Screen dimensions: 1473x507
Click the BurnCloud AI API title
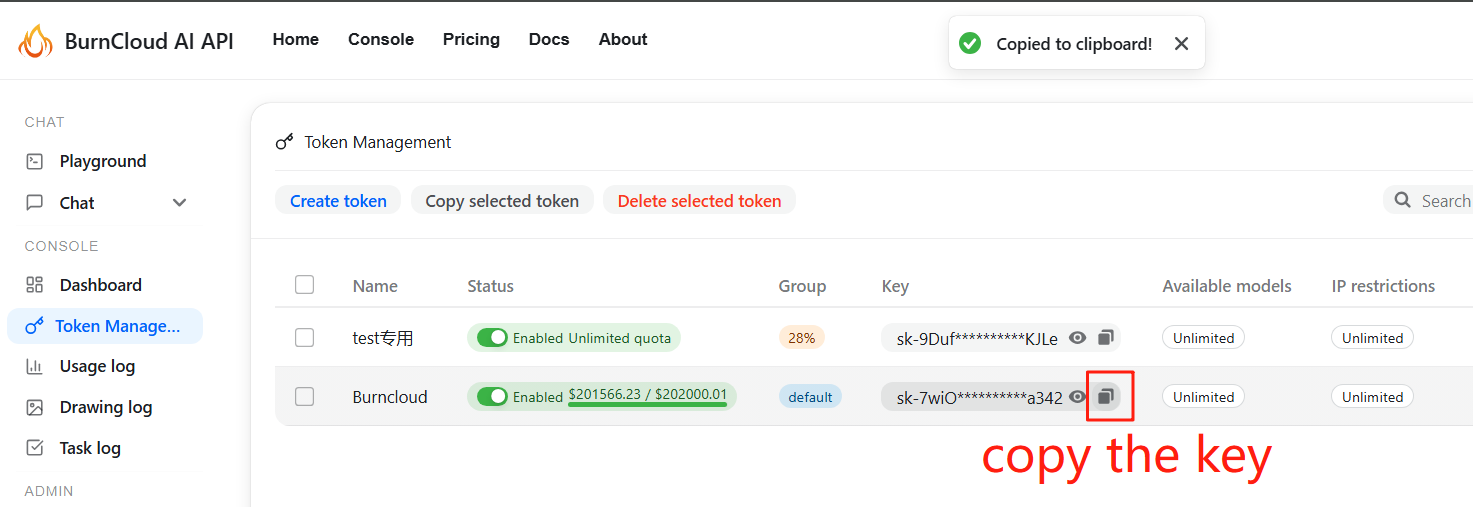pos(149,41)
